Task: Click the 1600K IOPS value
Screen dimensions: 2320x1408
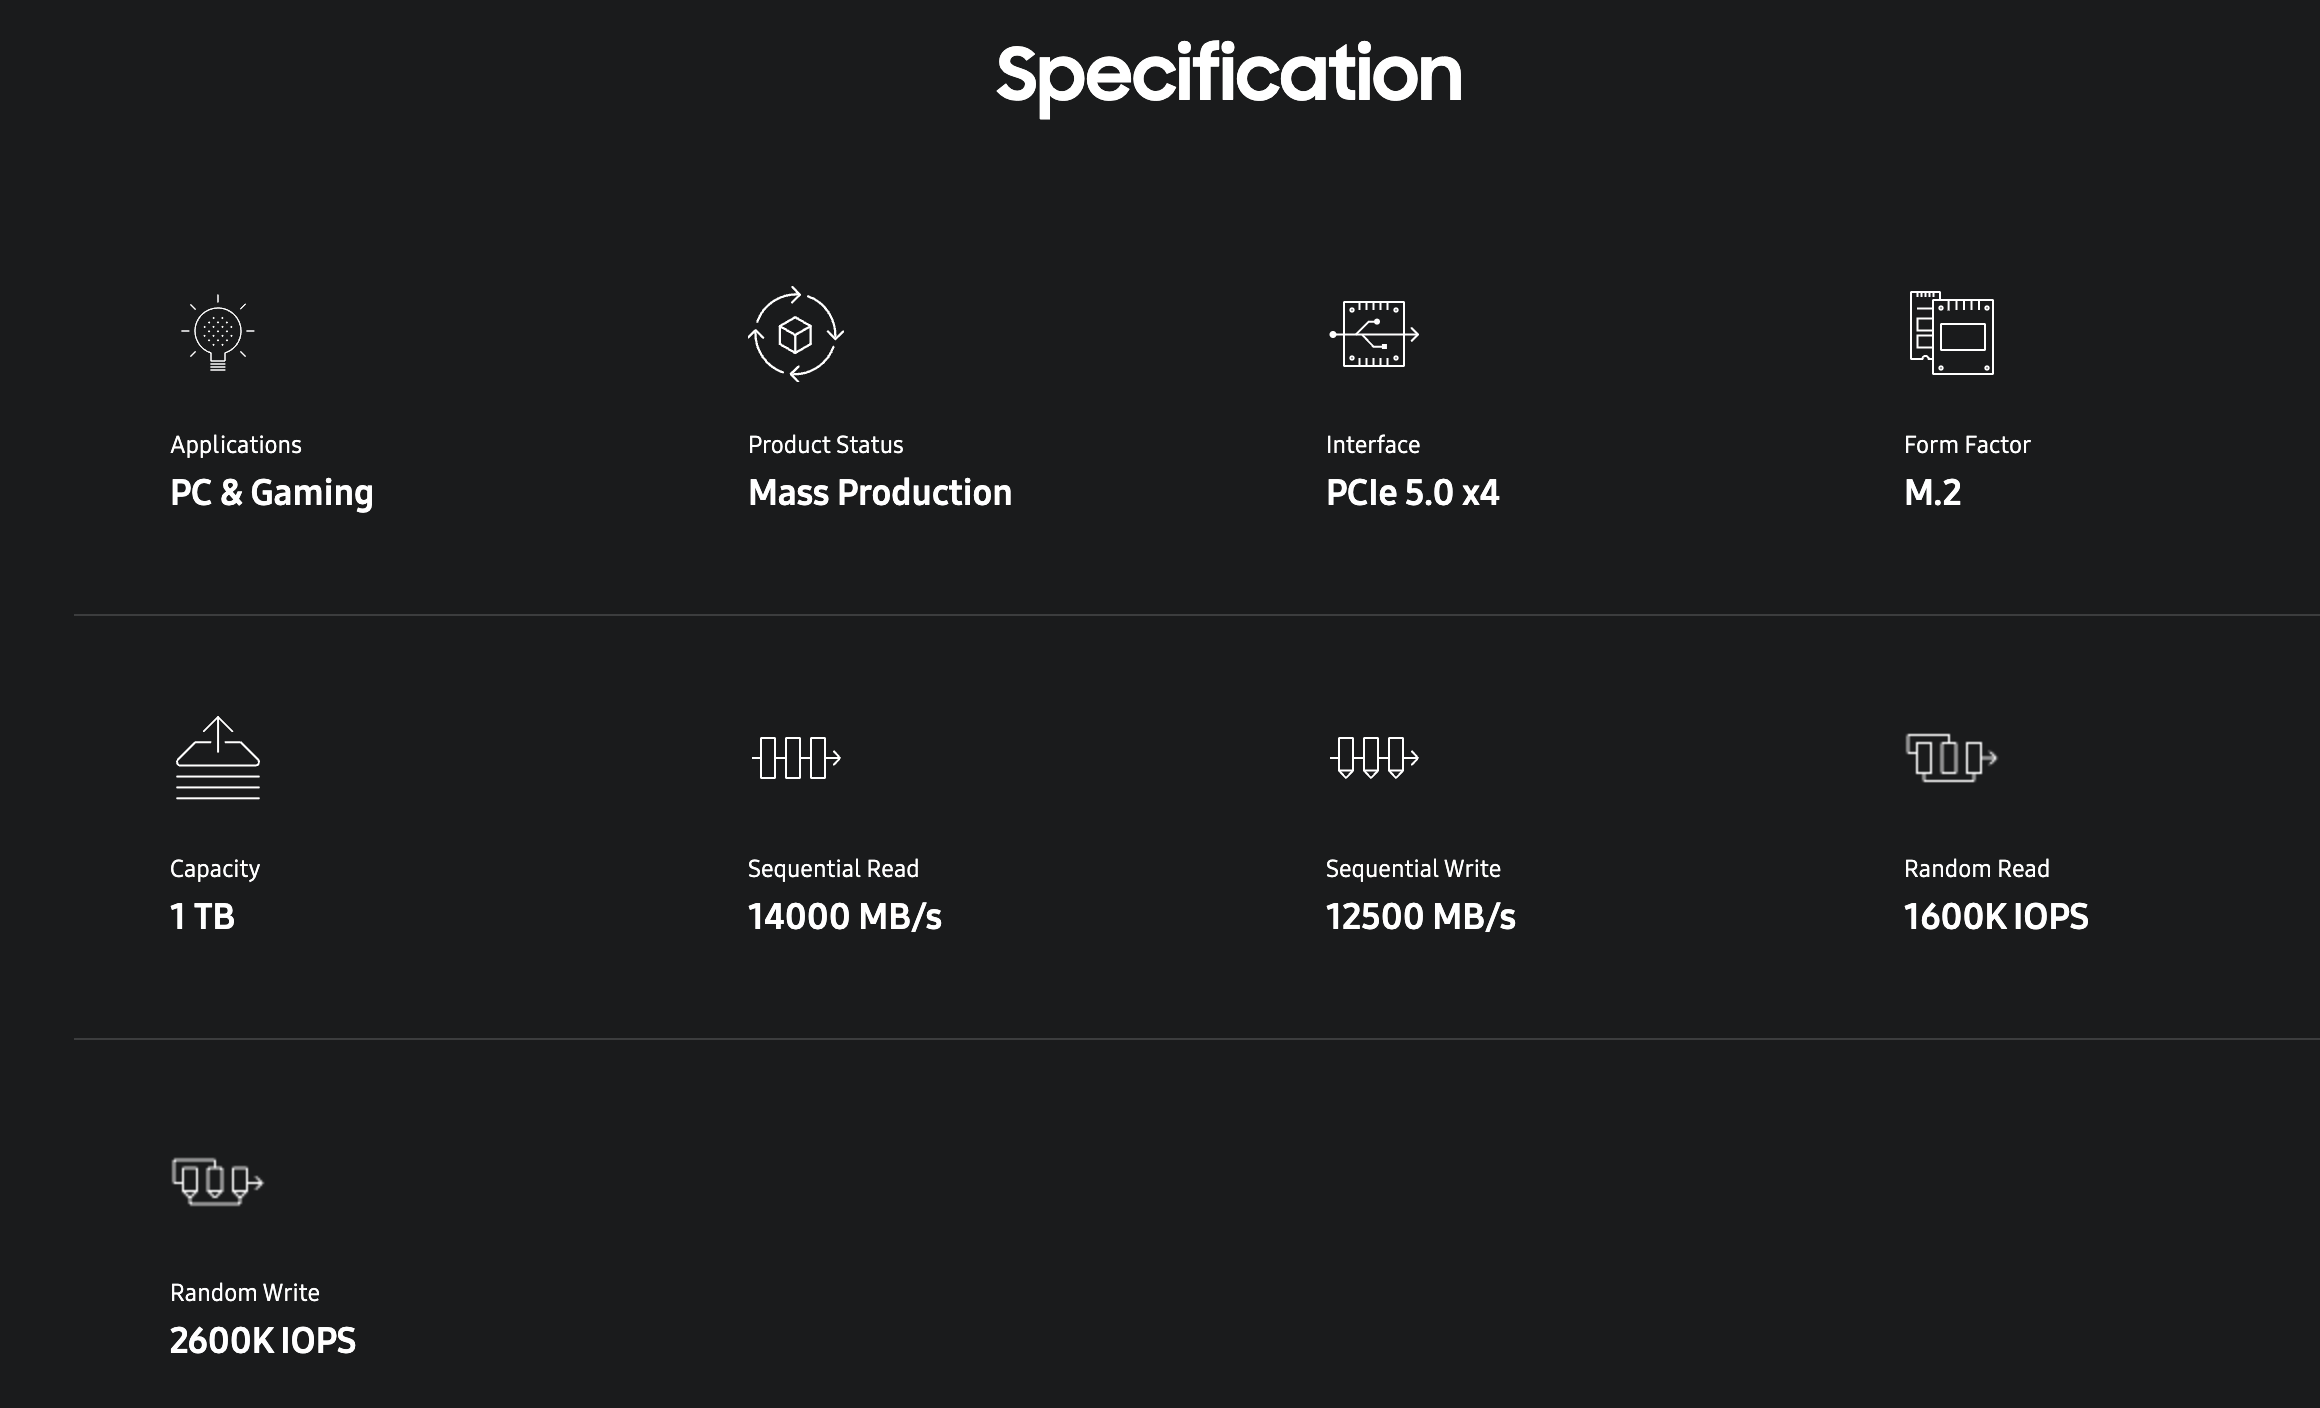Action: pos(1996,916)
